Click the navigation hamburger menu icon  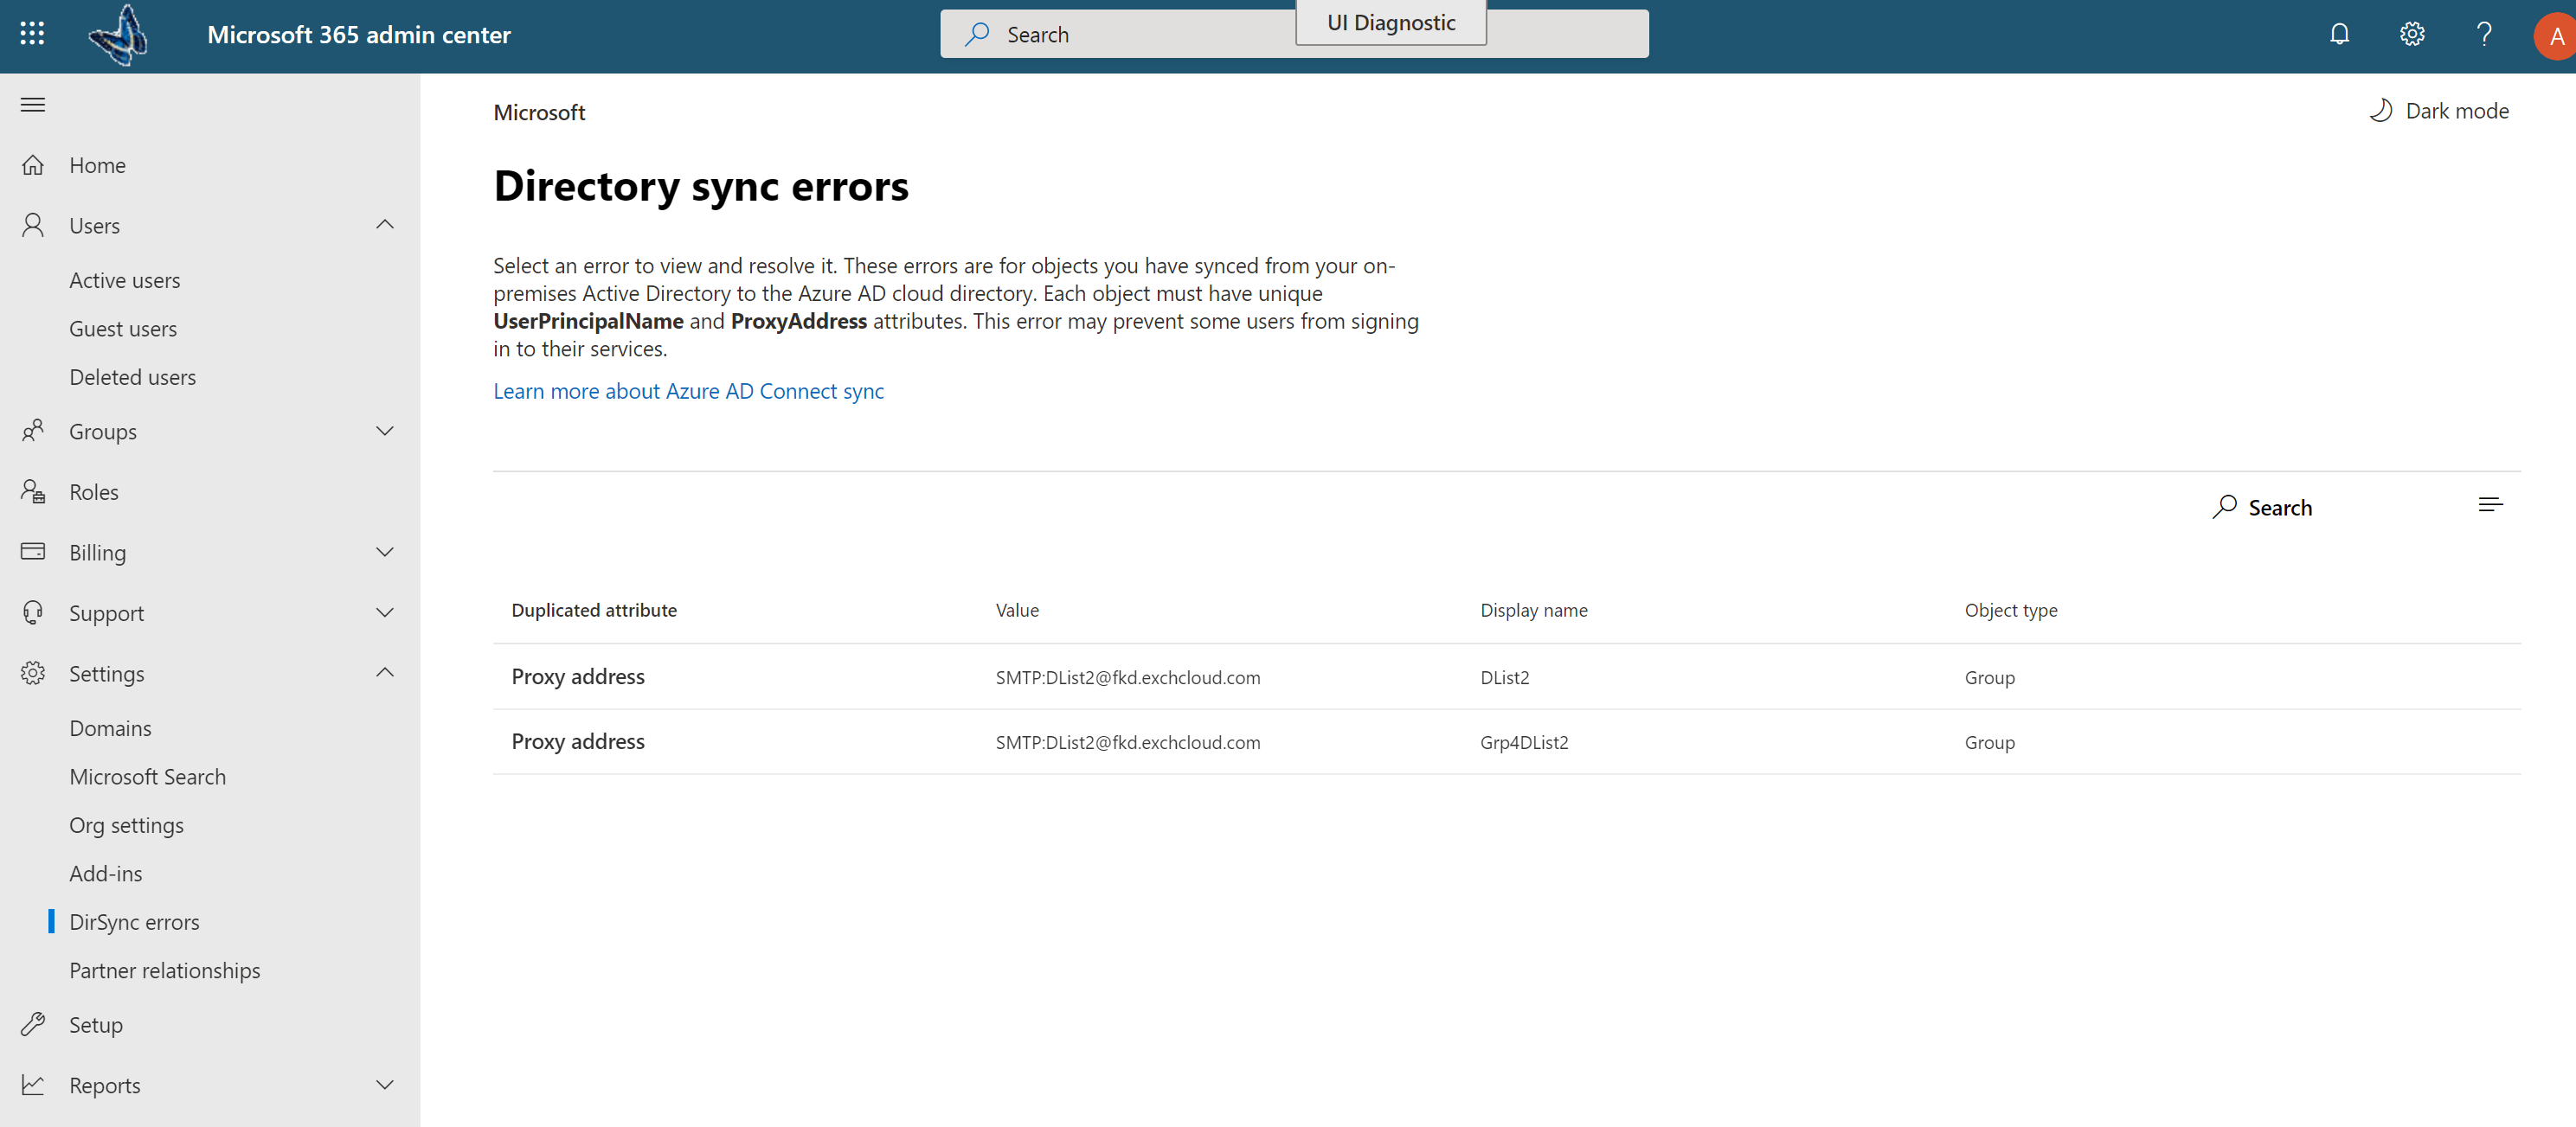pos(33,106)
